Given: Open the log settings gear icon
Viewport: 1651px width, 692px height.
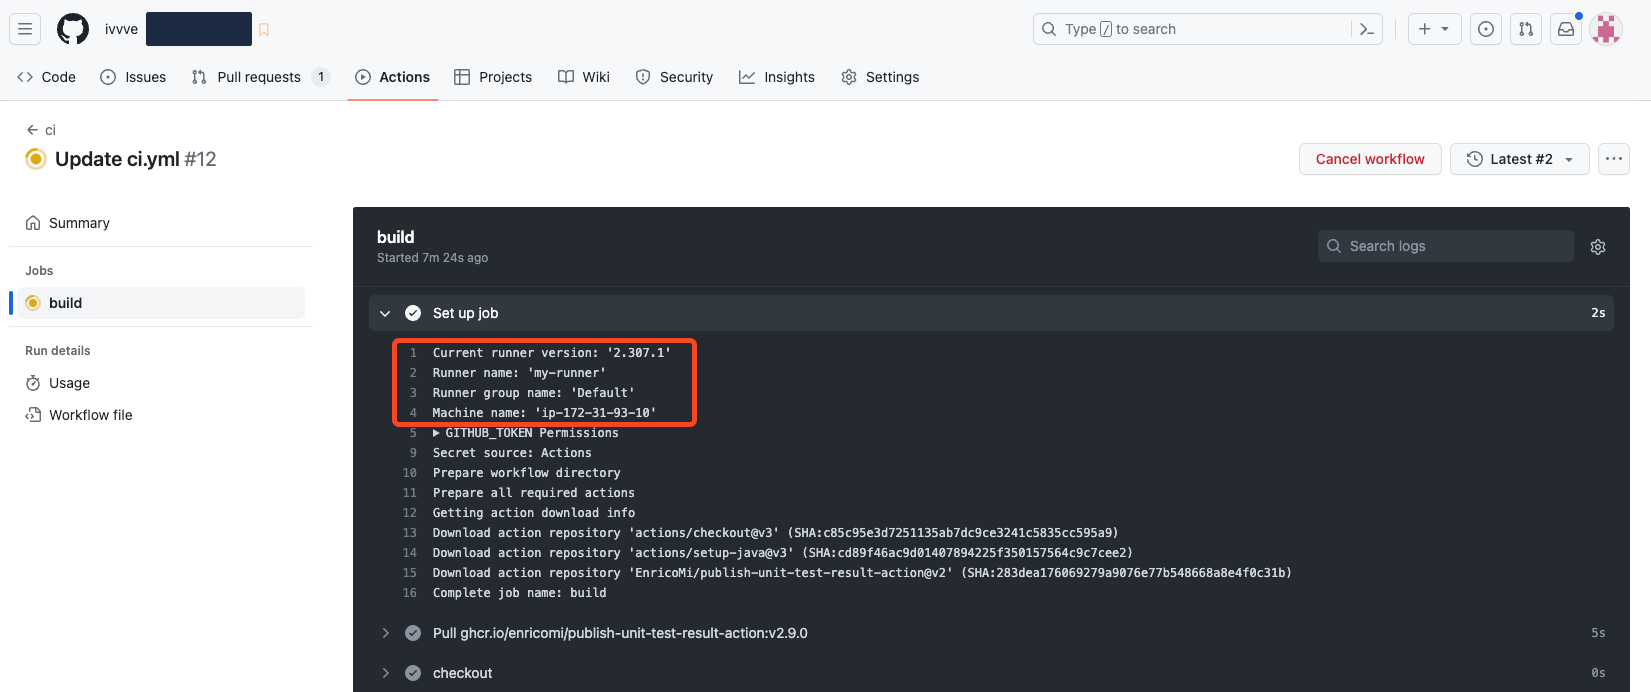Looking at the screenshot, I should (x=1598, y=247).
